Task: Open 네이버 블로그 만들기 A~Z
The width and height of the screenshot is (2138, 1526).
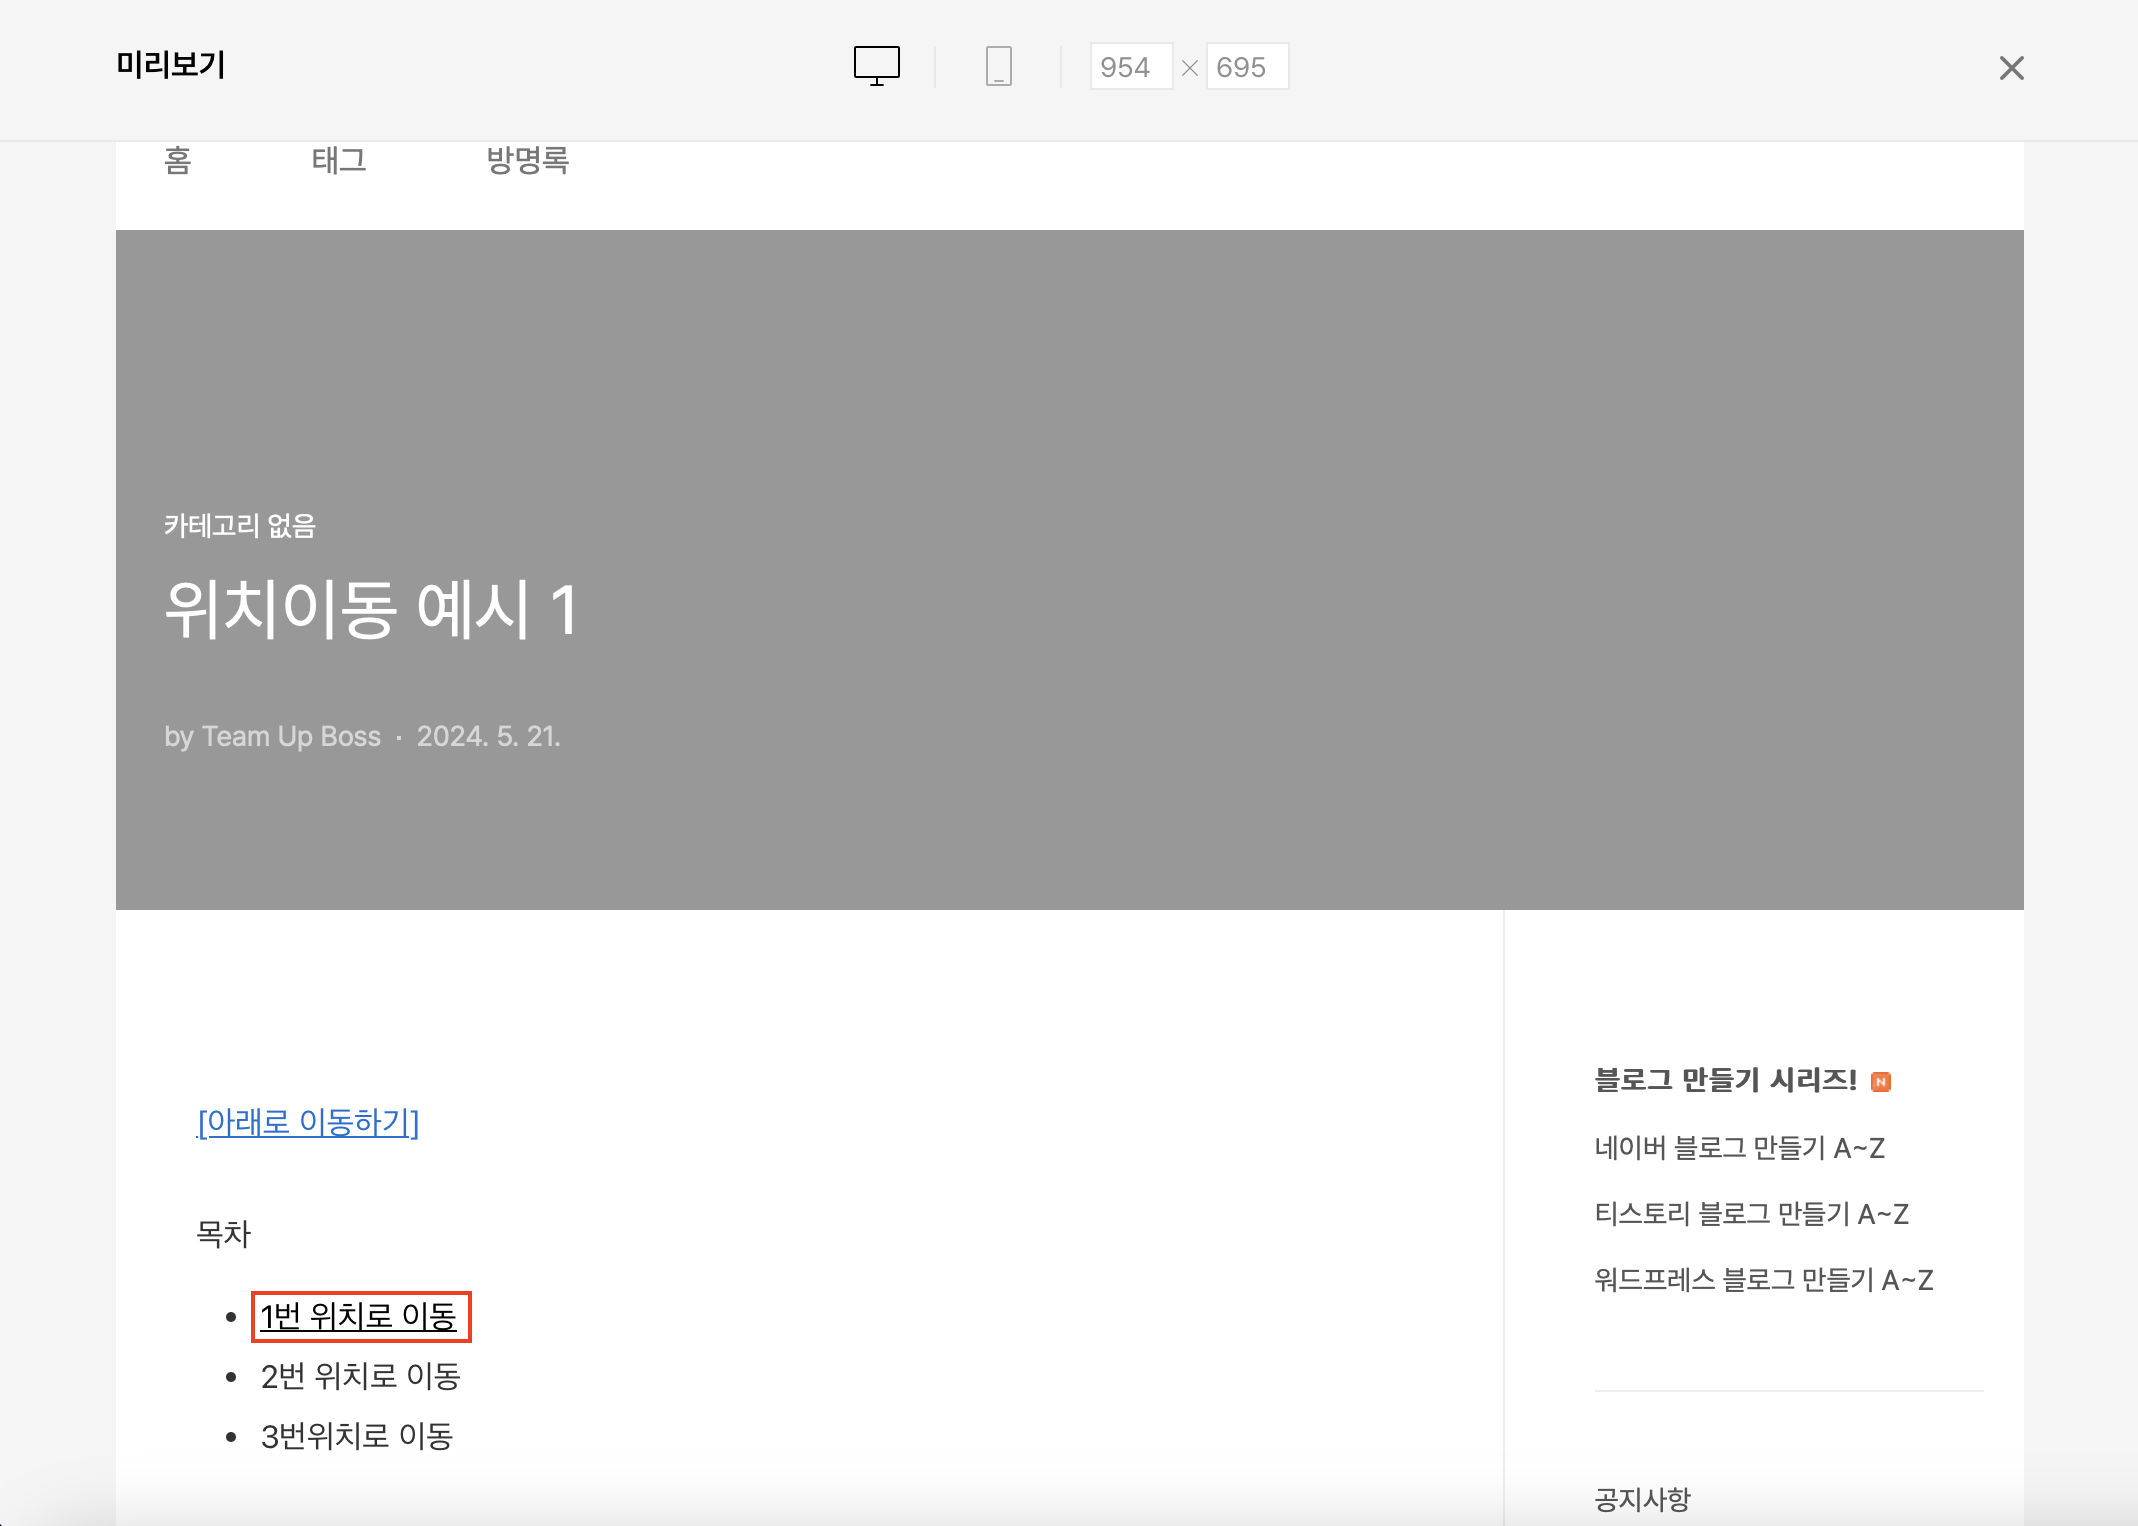Action: [1739, 1148]
